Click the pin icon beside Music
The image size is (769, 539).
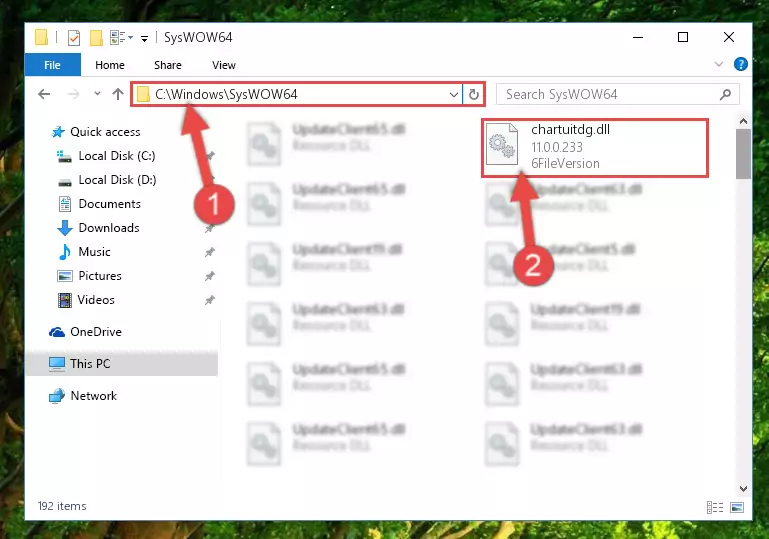click(209, 252)
